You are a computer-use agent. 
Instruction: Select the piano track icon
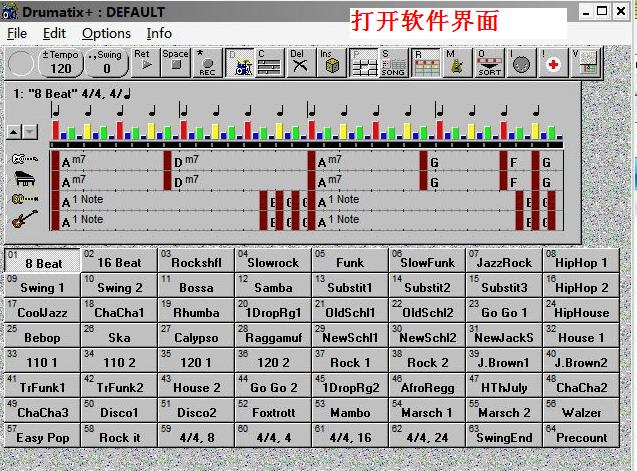point(26,180)
